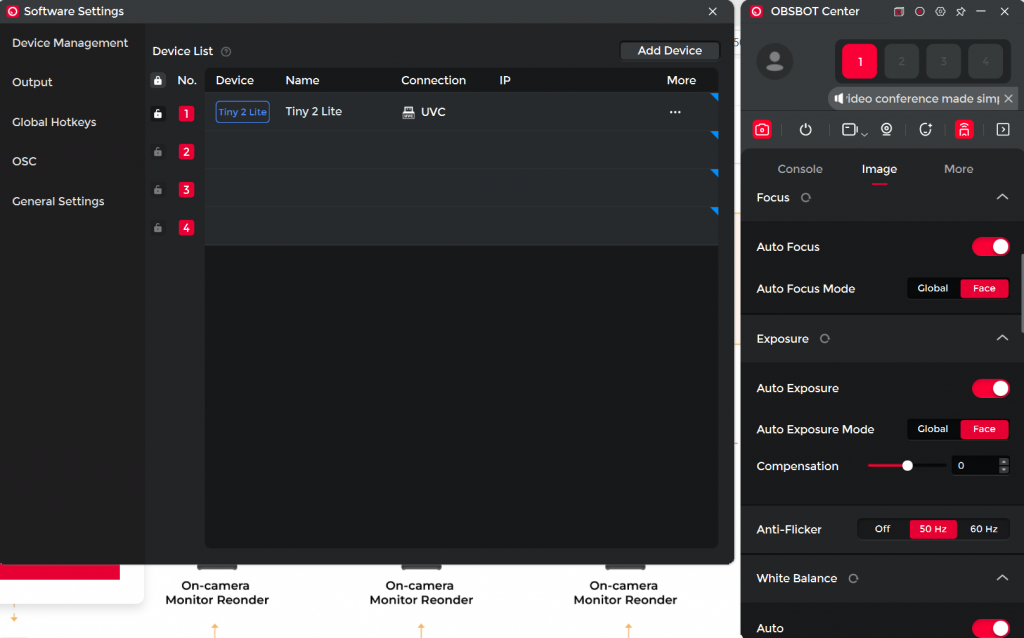Collapse the Focus section

1002,198
